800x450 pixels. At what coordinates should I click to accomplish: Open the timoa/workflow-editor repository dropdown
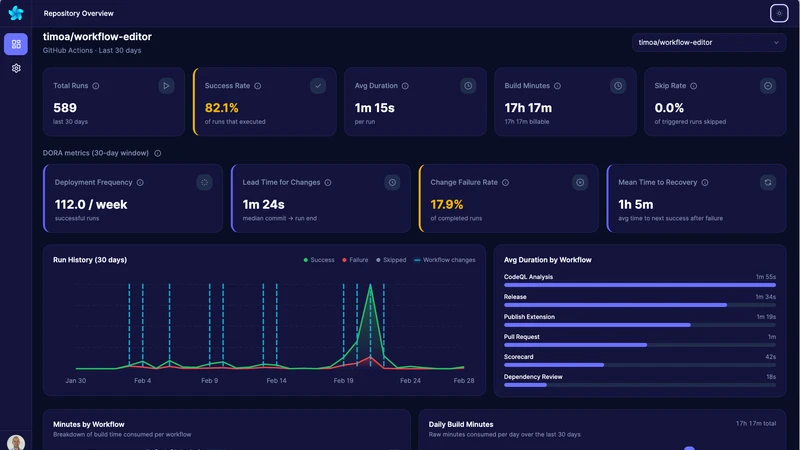[709, 42]
